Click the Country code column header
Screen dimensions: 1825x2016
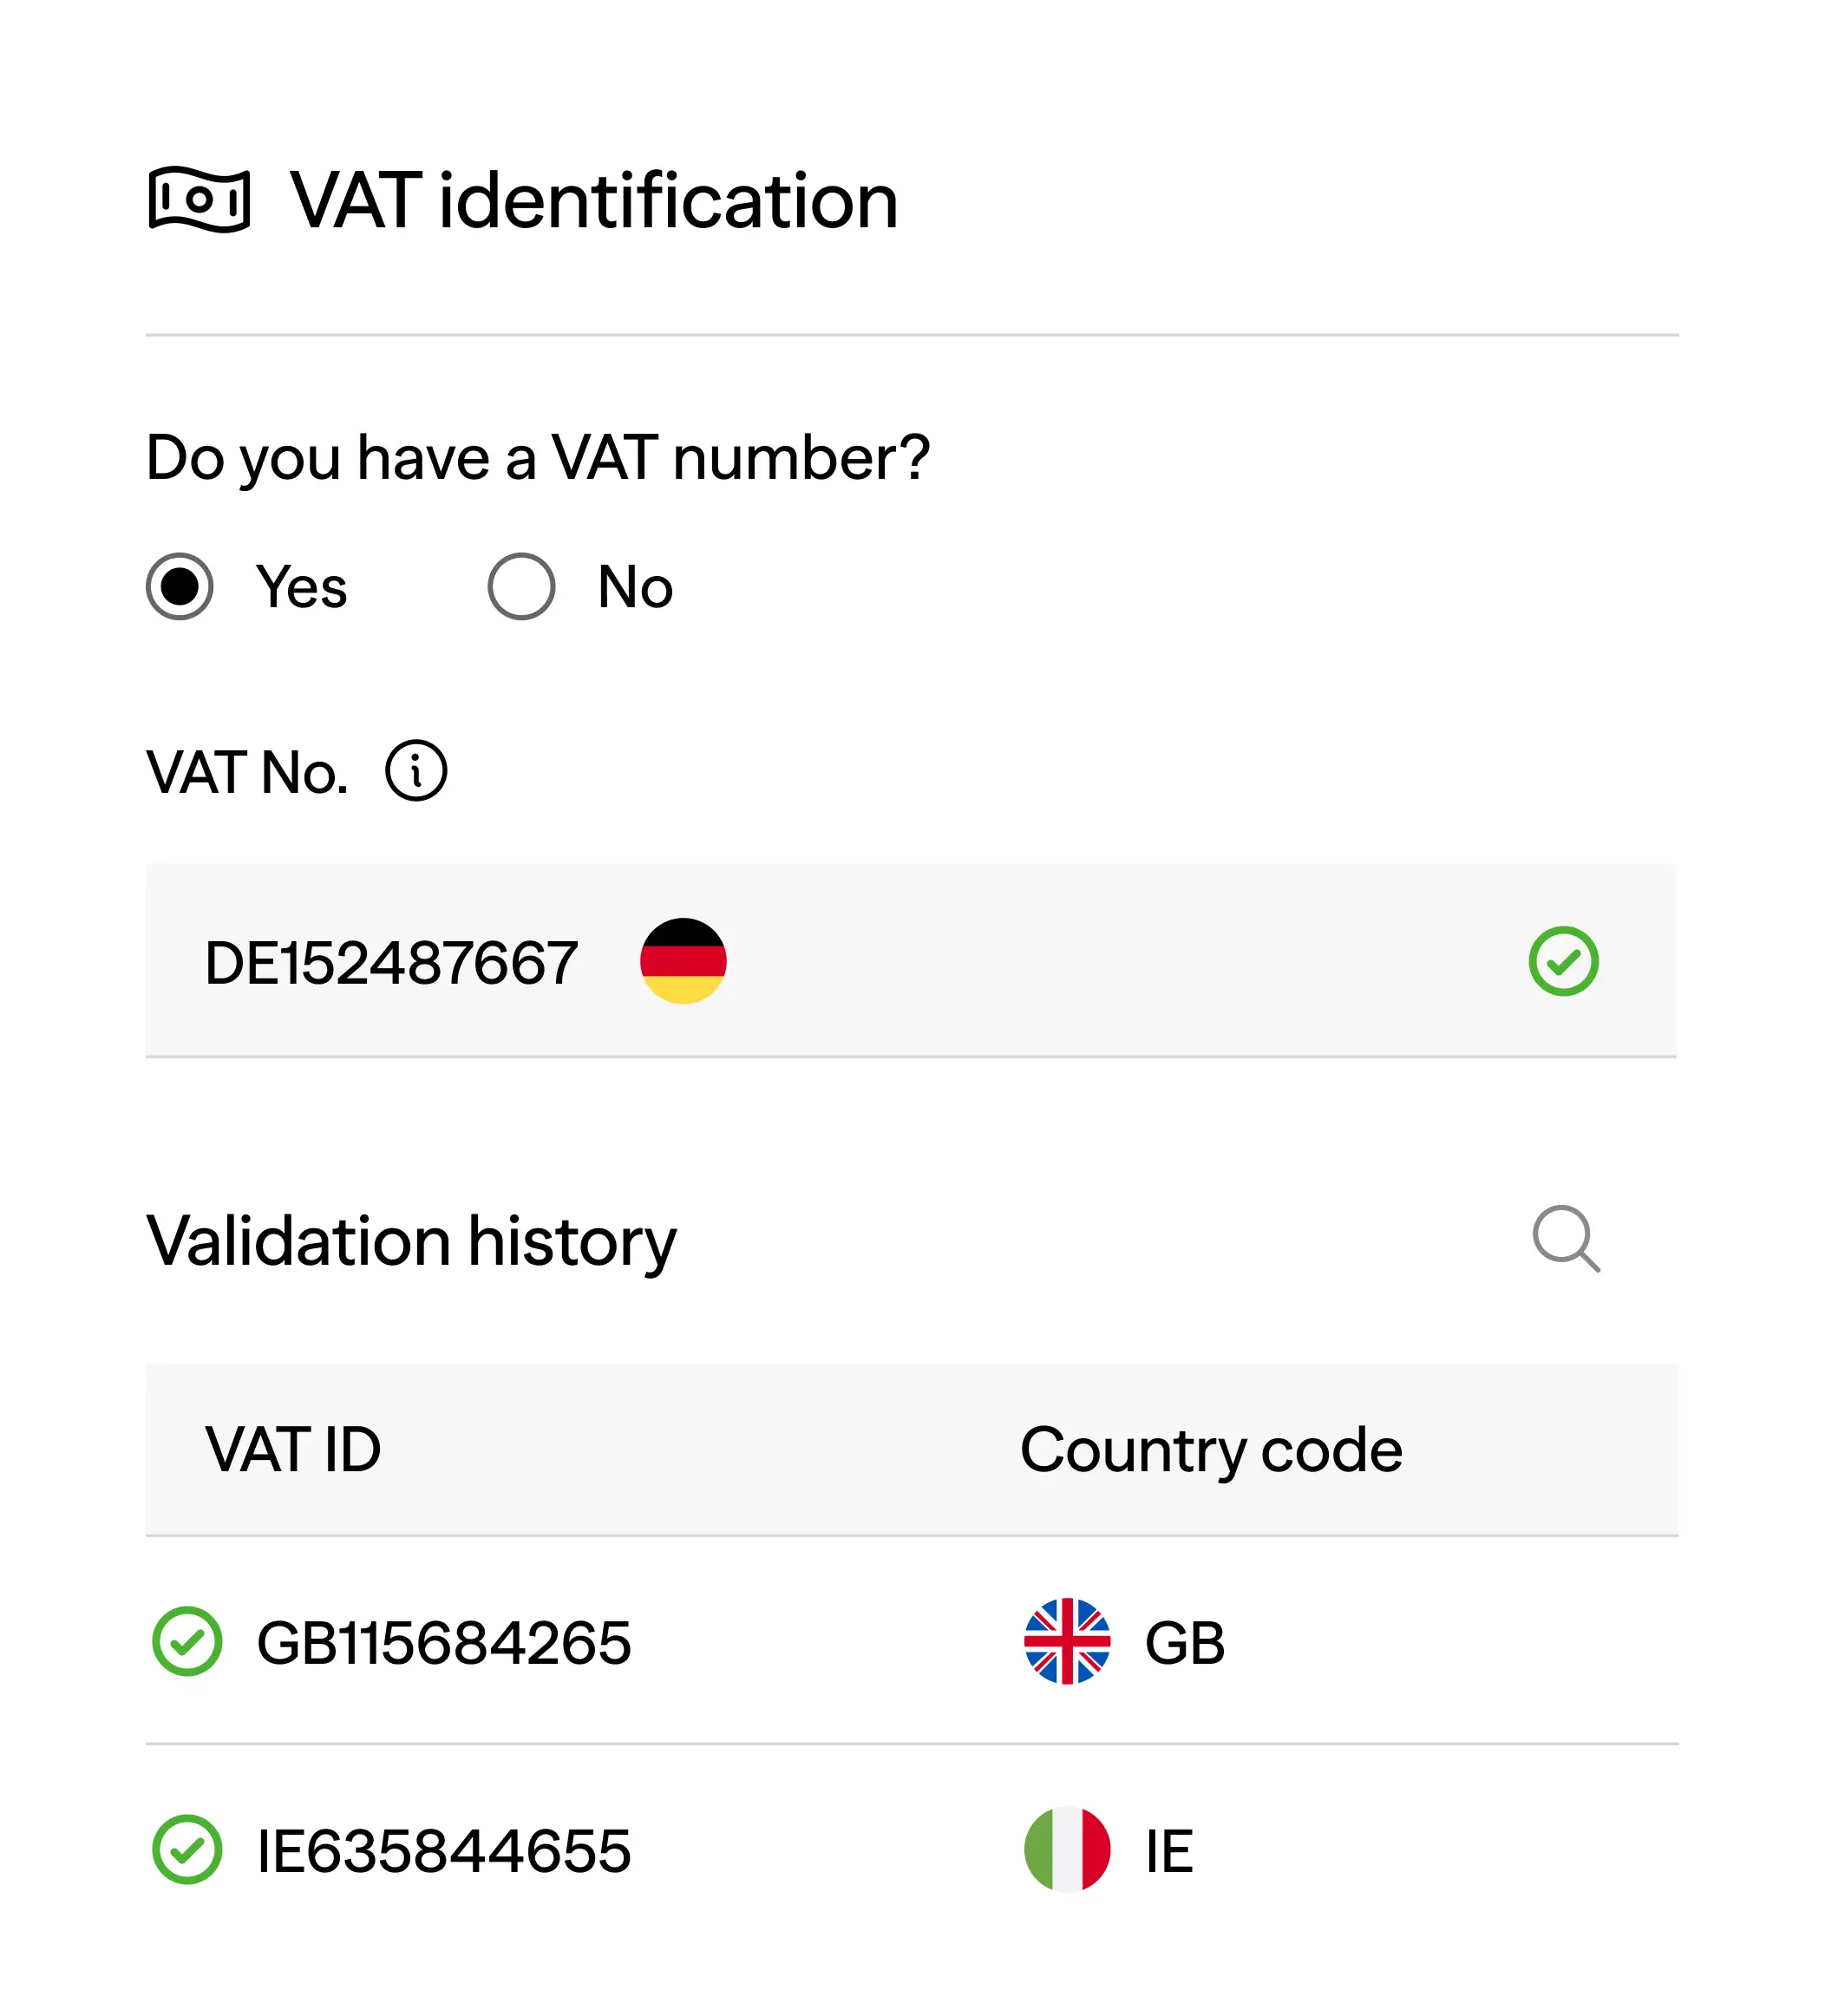click(1210, 1449)
